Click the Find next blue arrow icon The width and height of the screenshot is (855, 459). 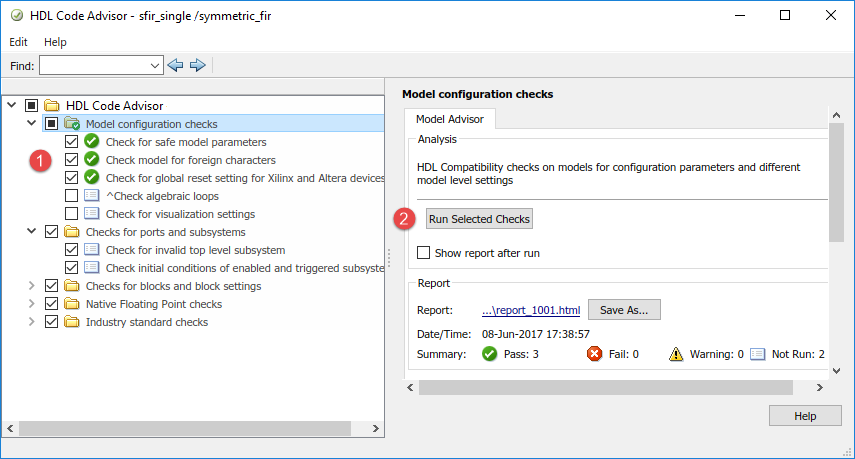(x=197, y=66)
